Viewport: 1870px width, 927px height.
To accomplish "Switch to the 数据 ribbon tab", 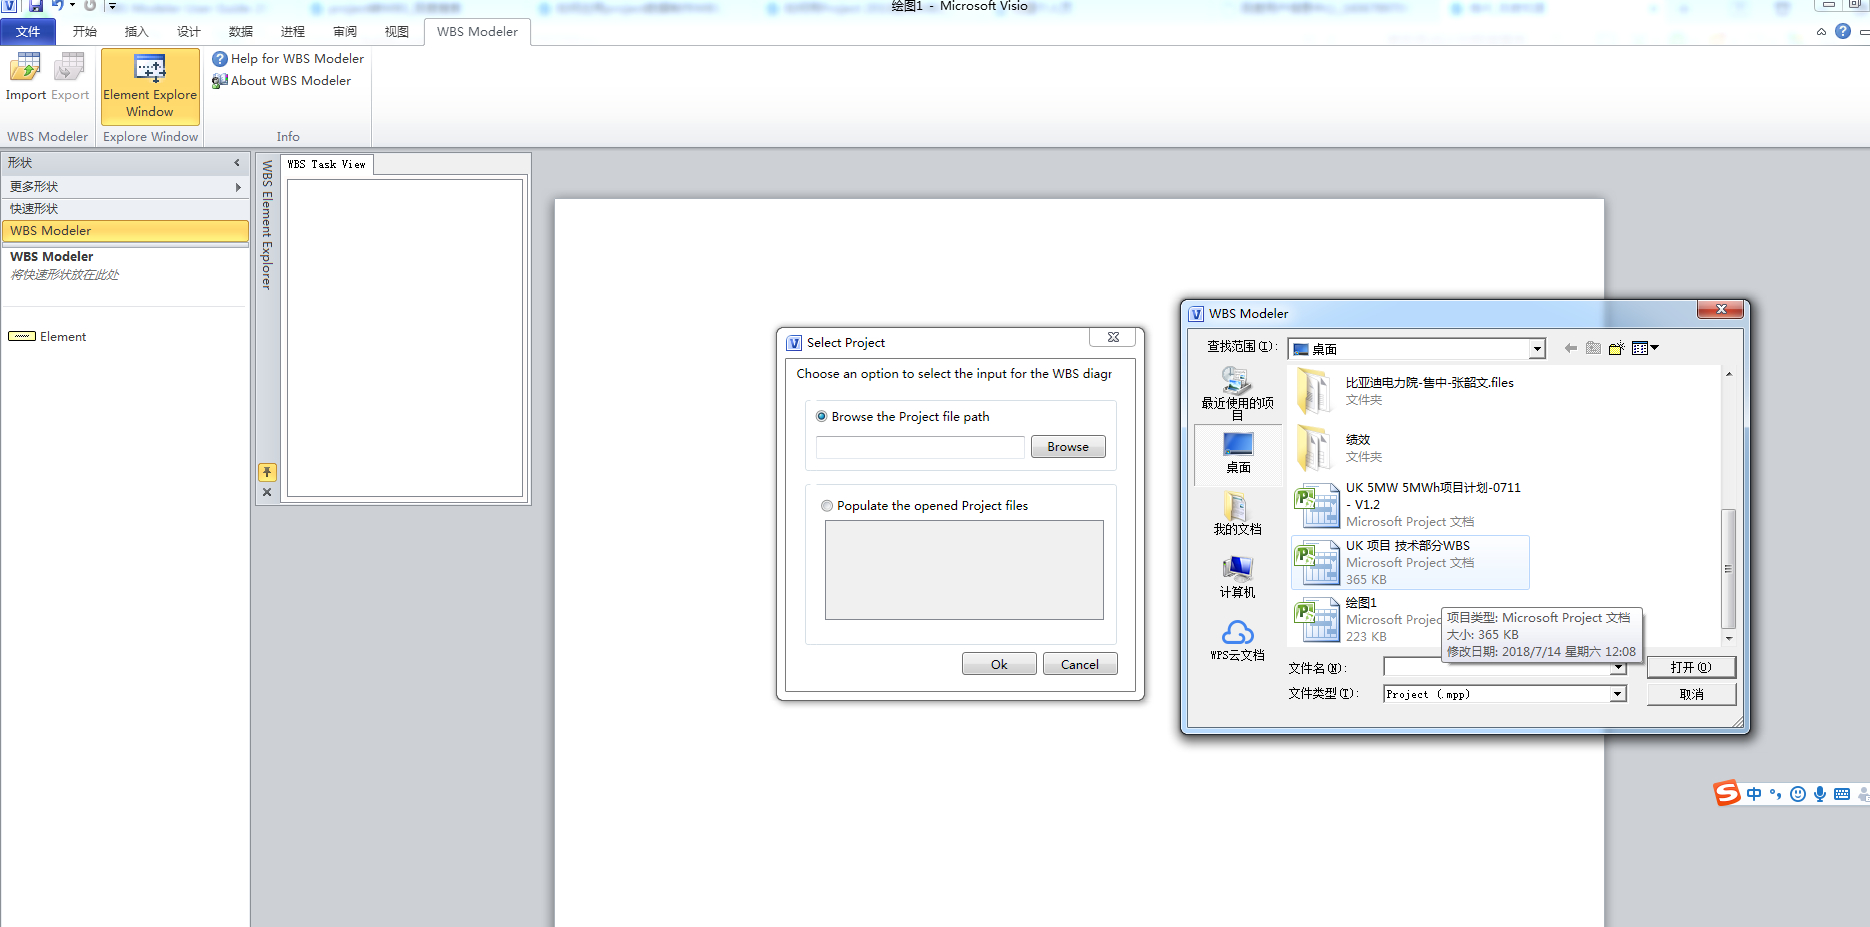I will point(241,32).
